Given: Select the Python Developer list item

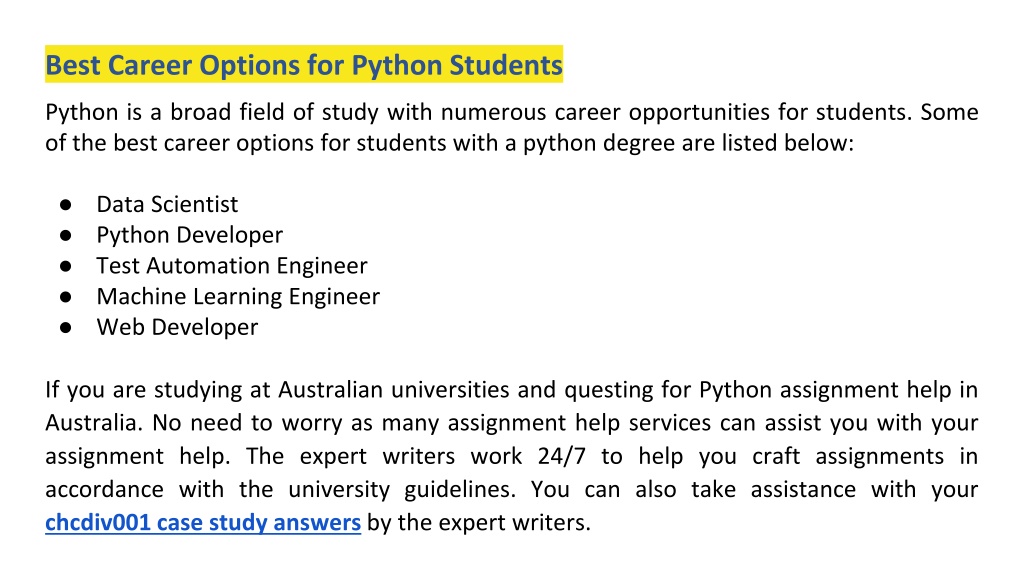Looking at the screenshot, I should coord(189,235).
